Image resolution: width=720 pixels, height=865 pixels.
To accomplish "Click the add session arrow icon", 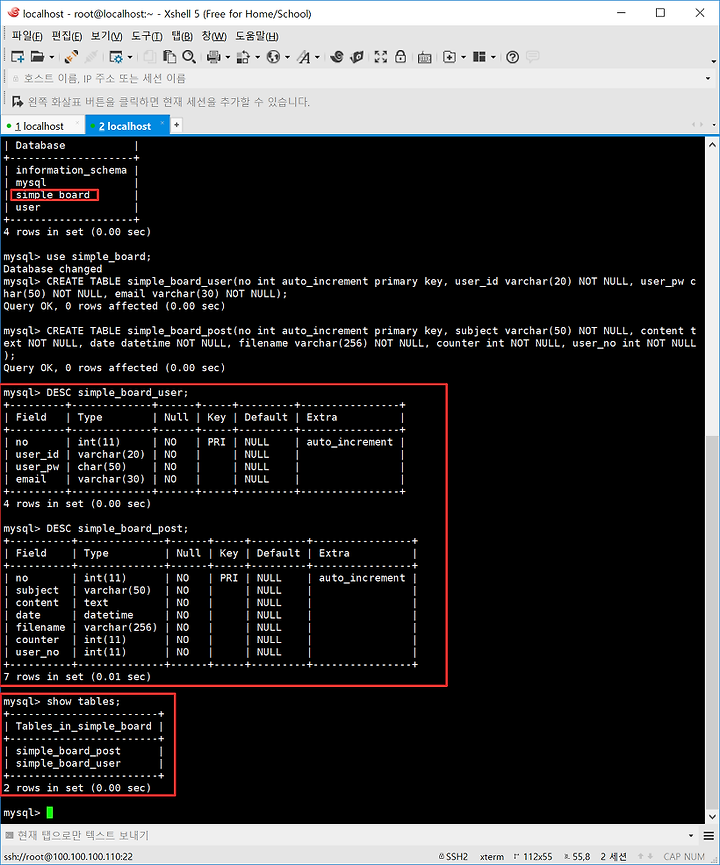I will 18,102.
